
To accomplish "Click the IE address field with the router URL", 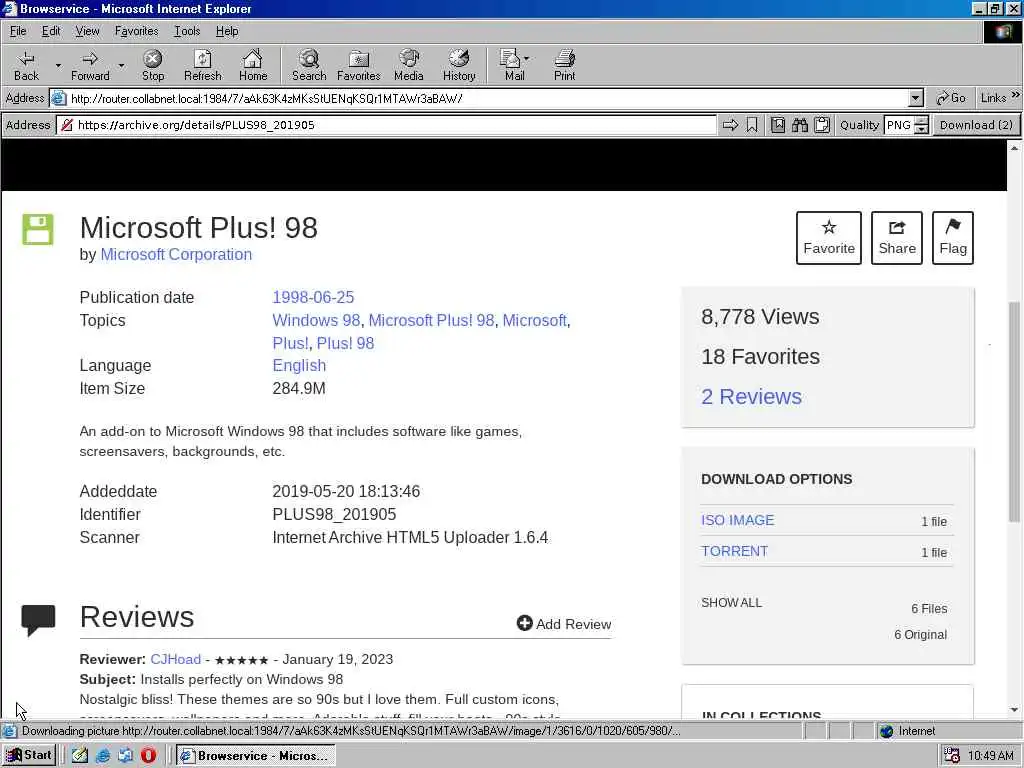I will click(x=487, y=99).
